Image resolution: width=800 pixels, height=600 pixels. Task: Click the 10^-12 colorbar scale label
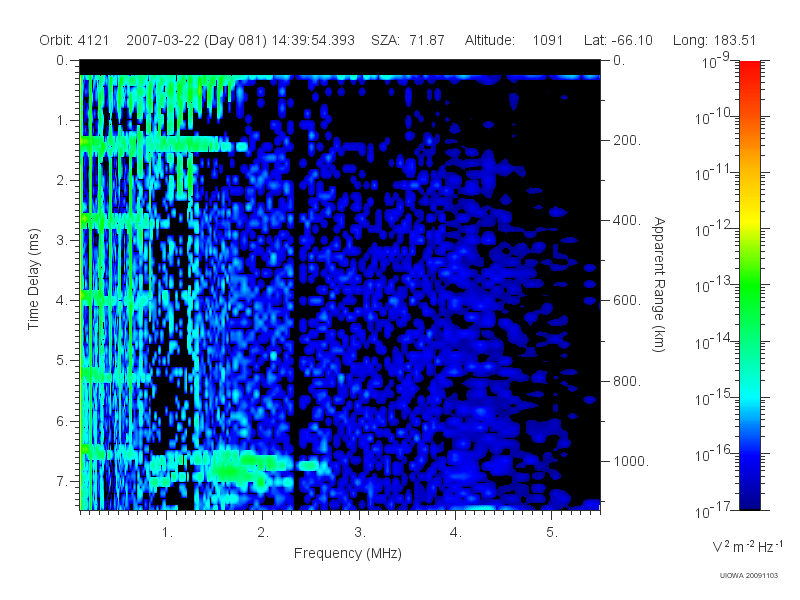pyautogui.click(x=715, y=229)
